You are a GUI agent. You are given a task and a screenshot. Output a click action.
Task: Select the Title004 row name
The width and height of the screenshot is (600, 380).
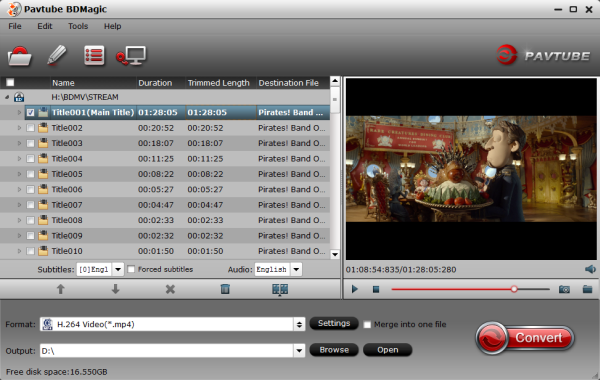[x=67, y=159]
